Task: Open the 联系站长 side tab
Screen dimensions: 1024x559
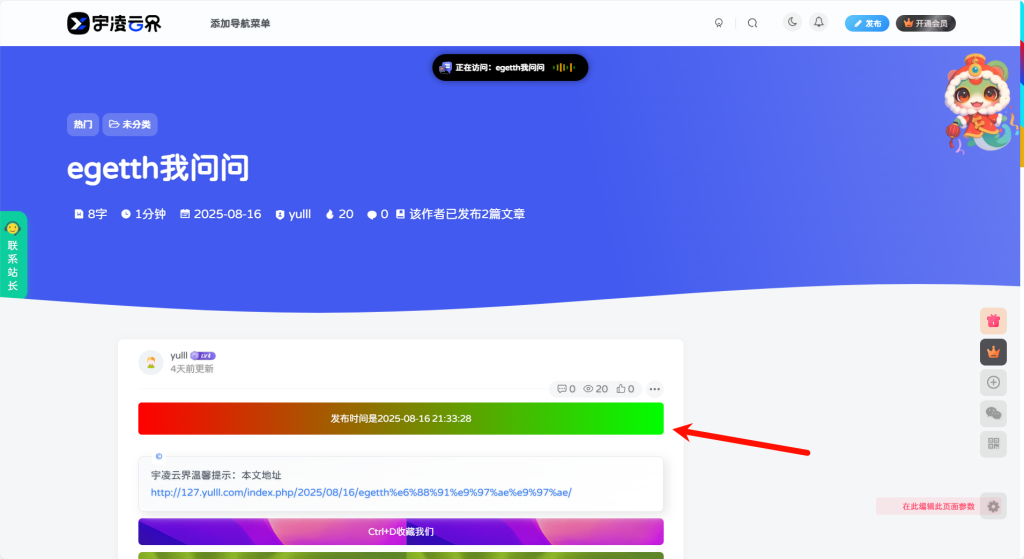Action: (x=13, y=255)
